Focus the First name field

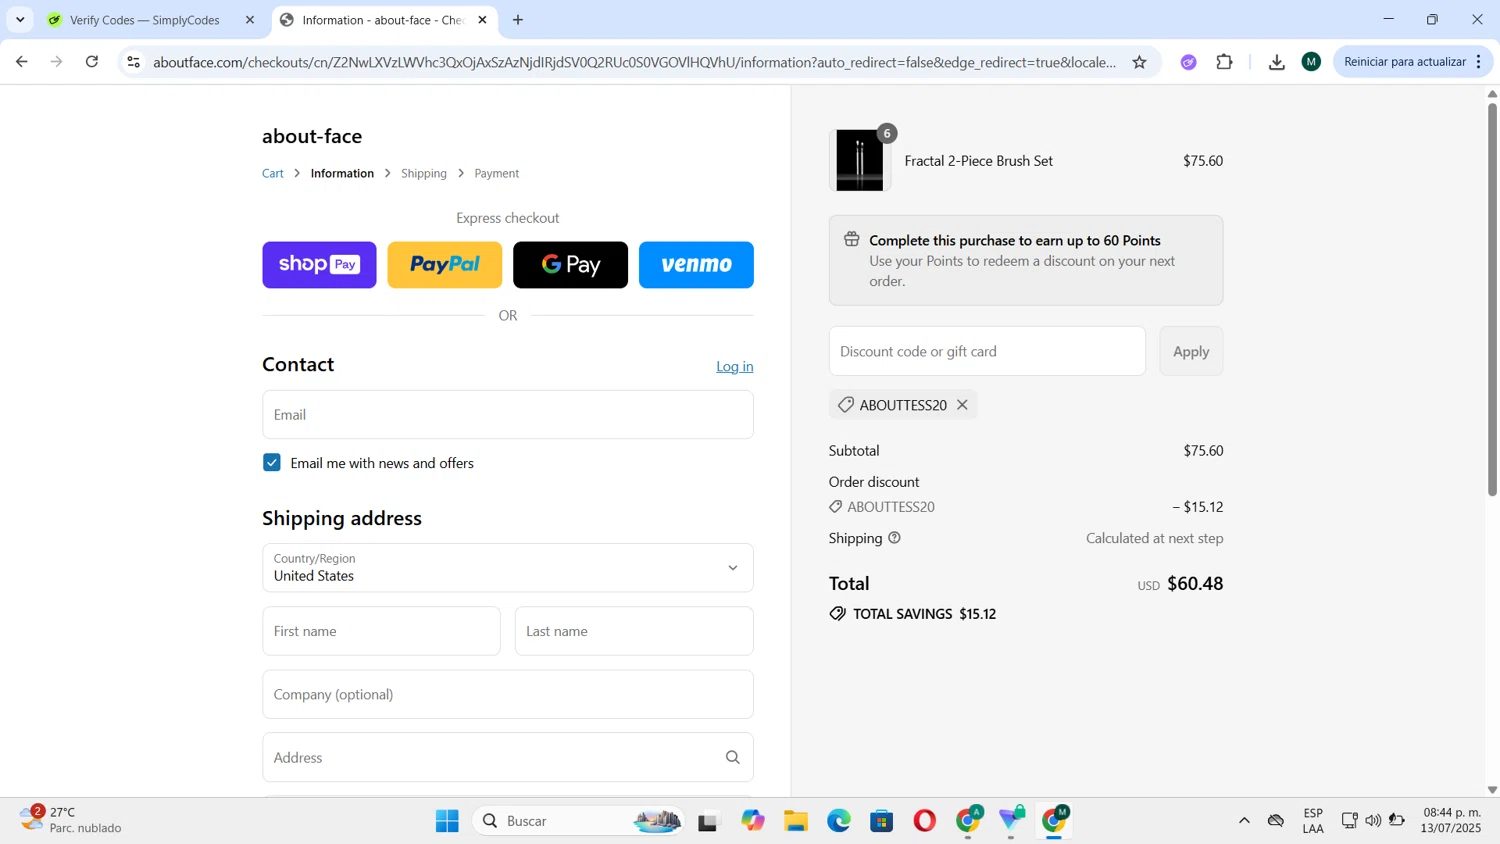tap(382, 631)
